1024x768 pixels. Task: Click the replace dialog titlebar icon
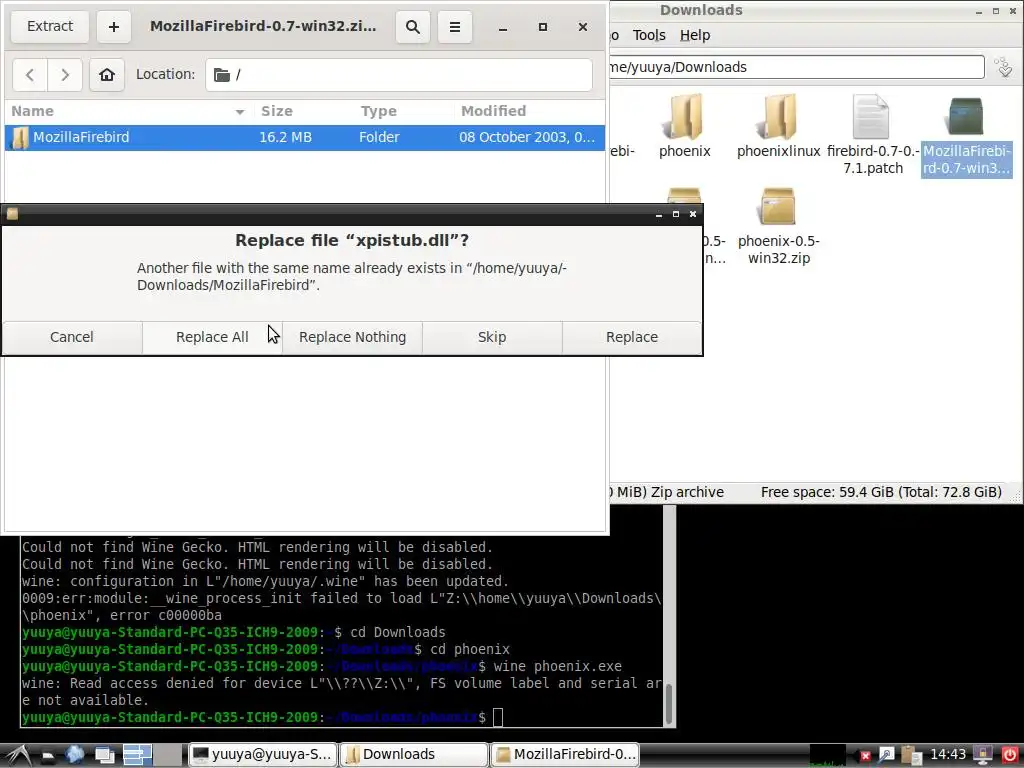[x=12, y=214]
